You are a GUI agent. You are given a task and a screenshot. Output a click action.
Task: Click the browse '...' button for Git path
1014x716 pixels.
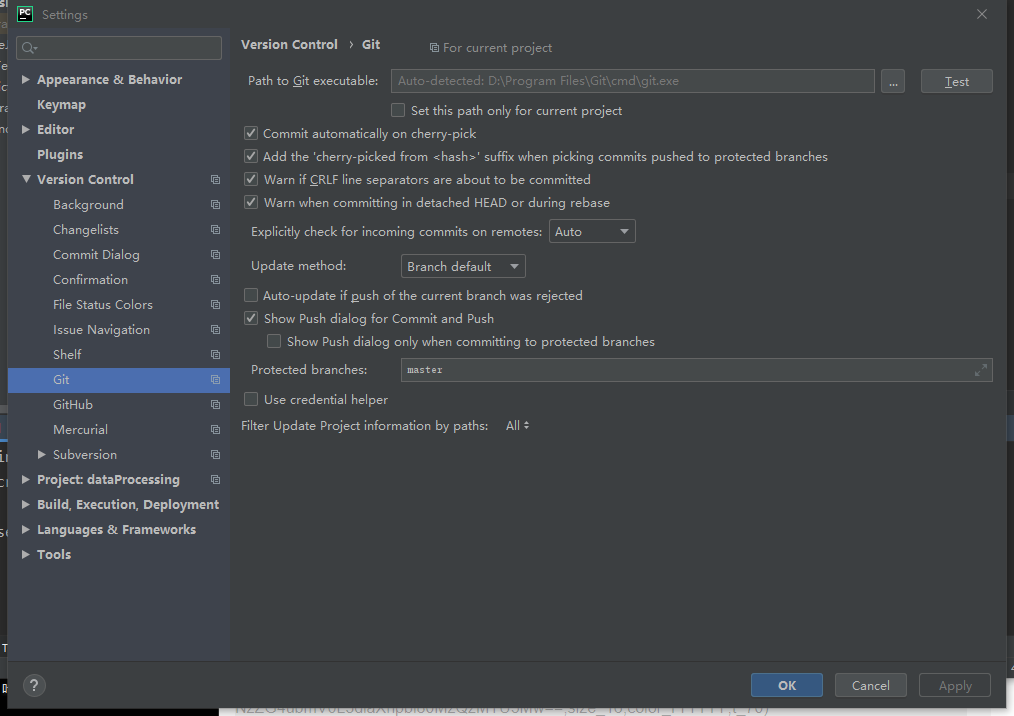(893, 81)
